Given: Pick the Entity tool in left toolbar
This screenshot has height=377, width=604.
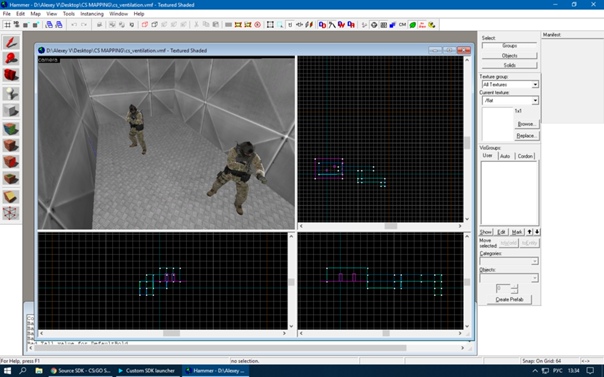Looking at the screenshot, I should (x=11, y=94).
